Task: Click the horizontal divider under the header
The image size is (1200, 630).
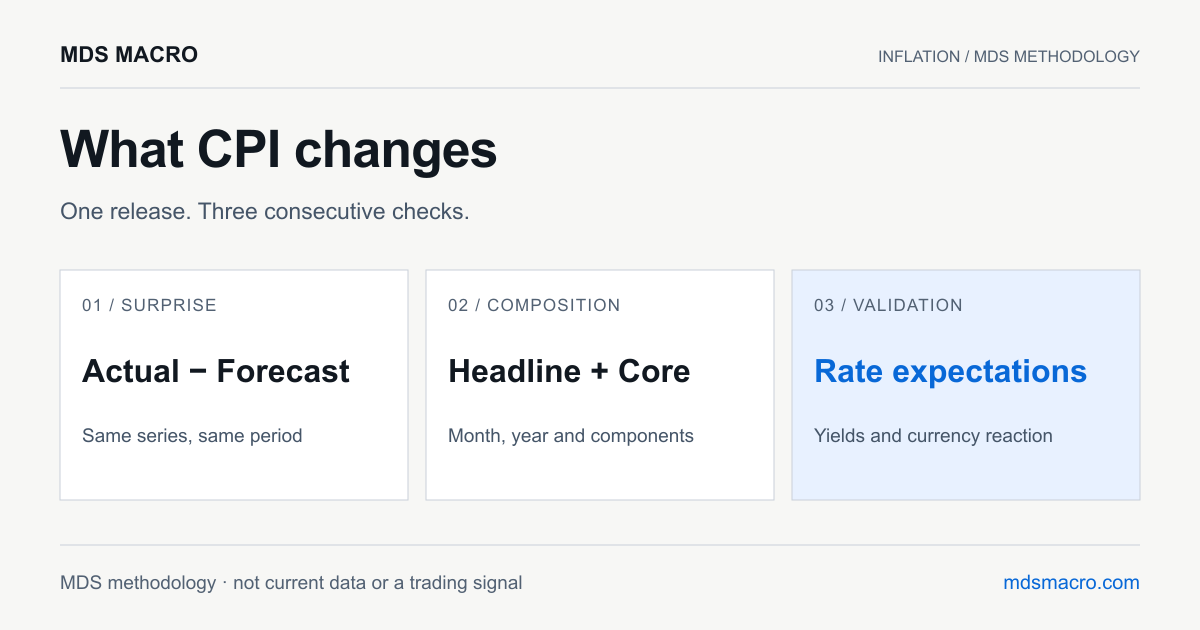Action: click(600, 88)
